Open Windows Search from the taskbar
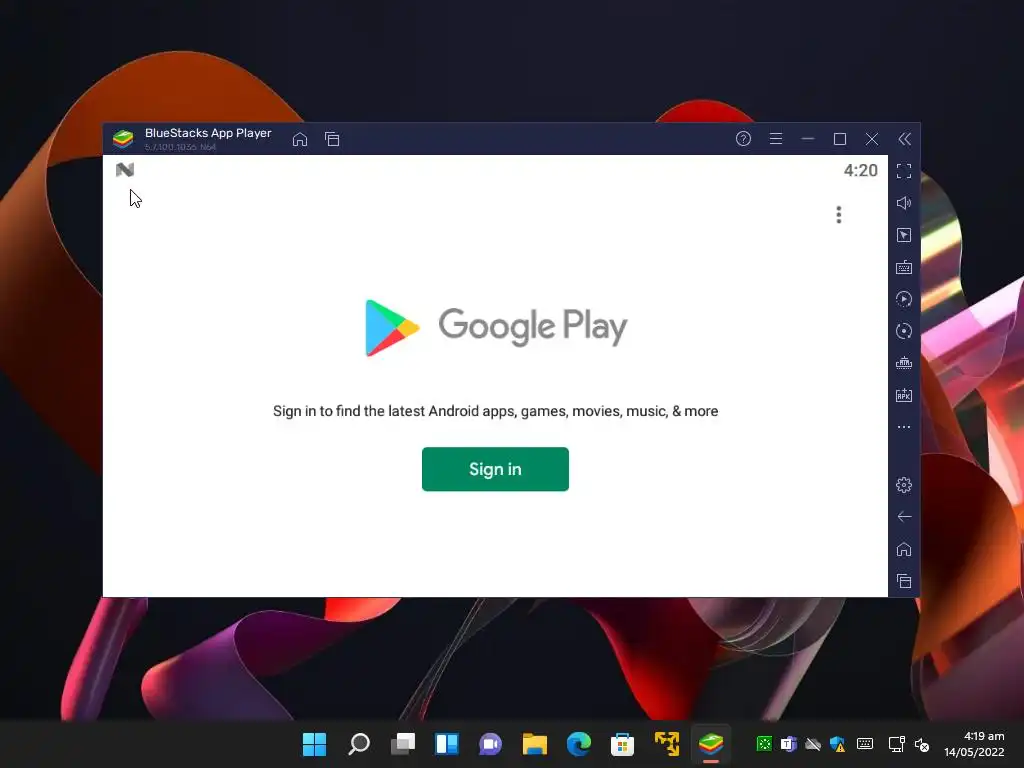Image resolution: width=1024 pixels, height=768 pixels. pos(359,744)
